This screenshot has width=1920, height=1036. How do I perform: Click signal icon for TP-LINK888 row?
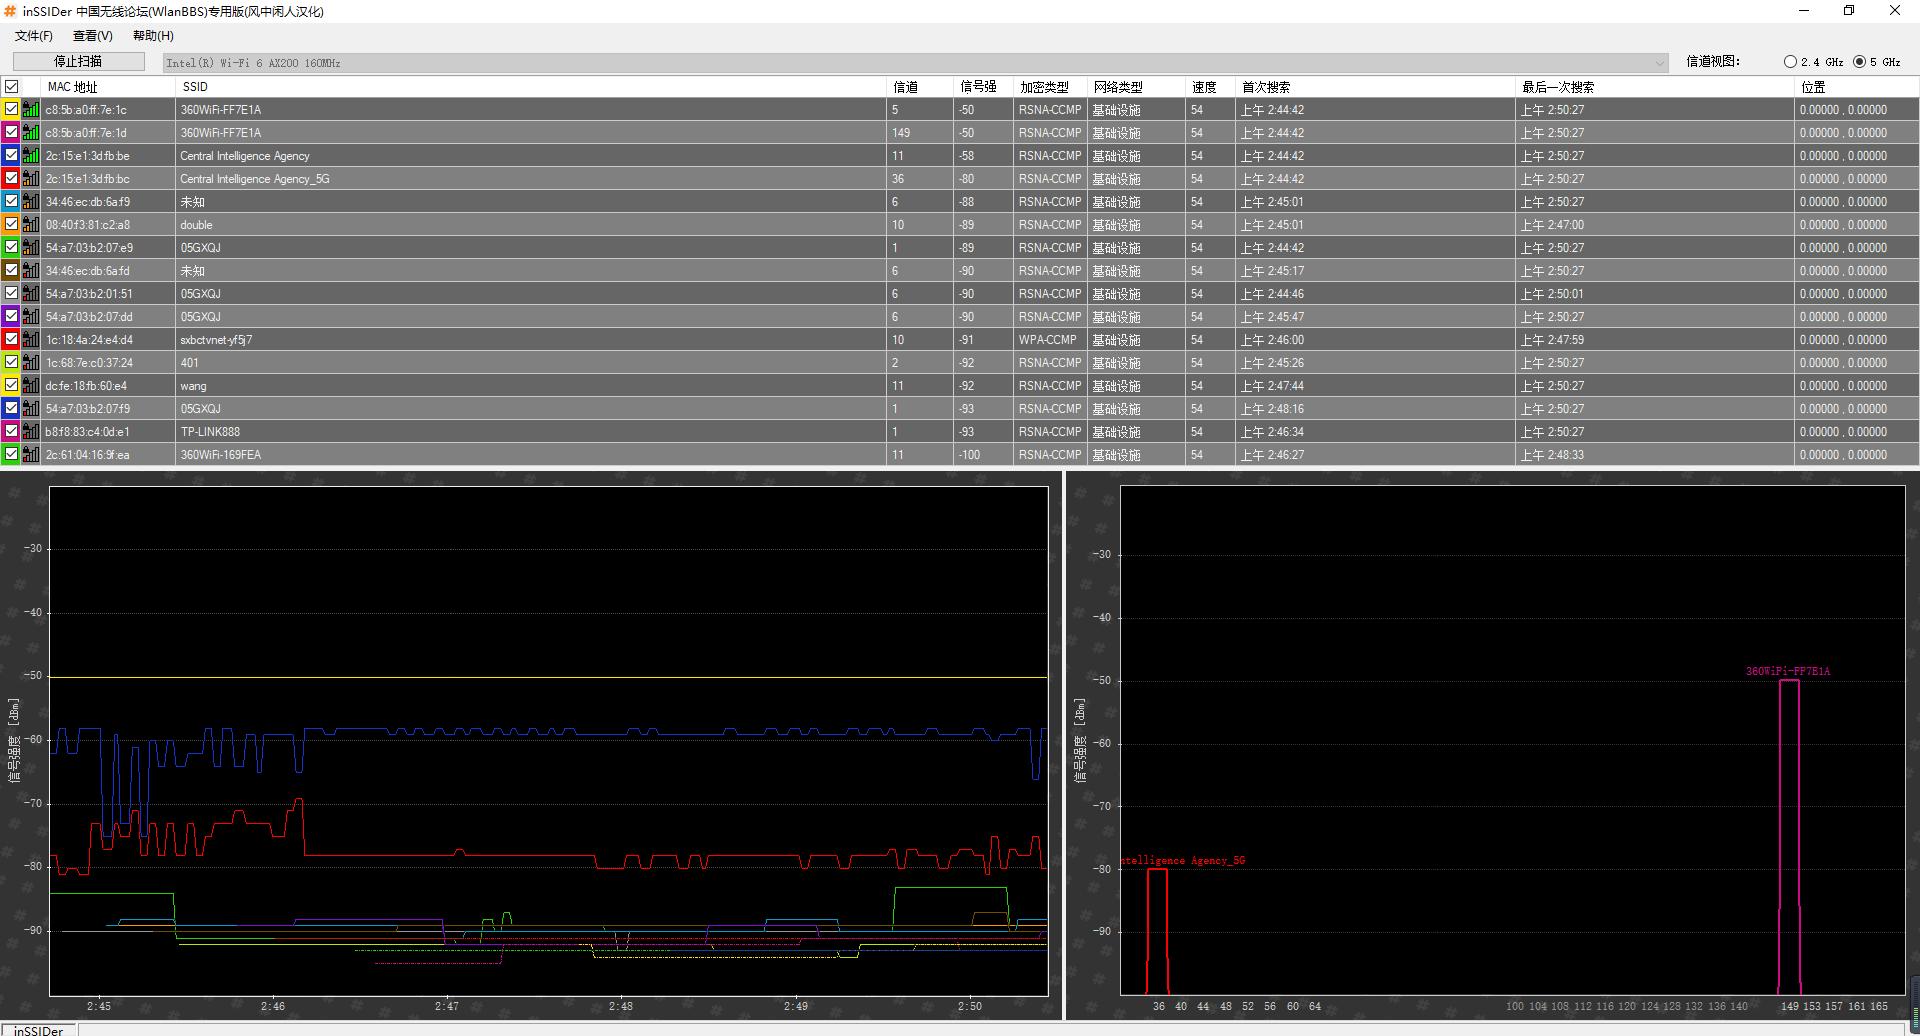click(31, 432)
